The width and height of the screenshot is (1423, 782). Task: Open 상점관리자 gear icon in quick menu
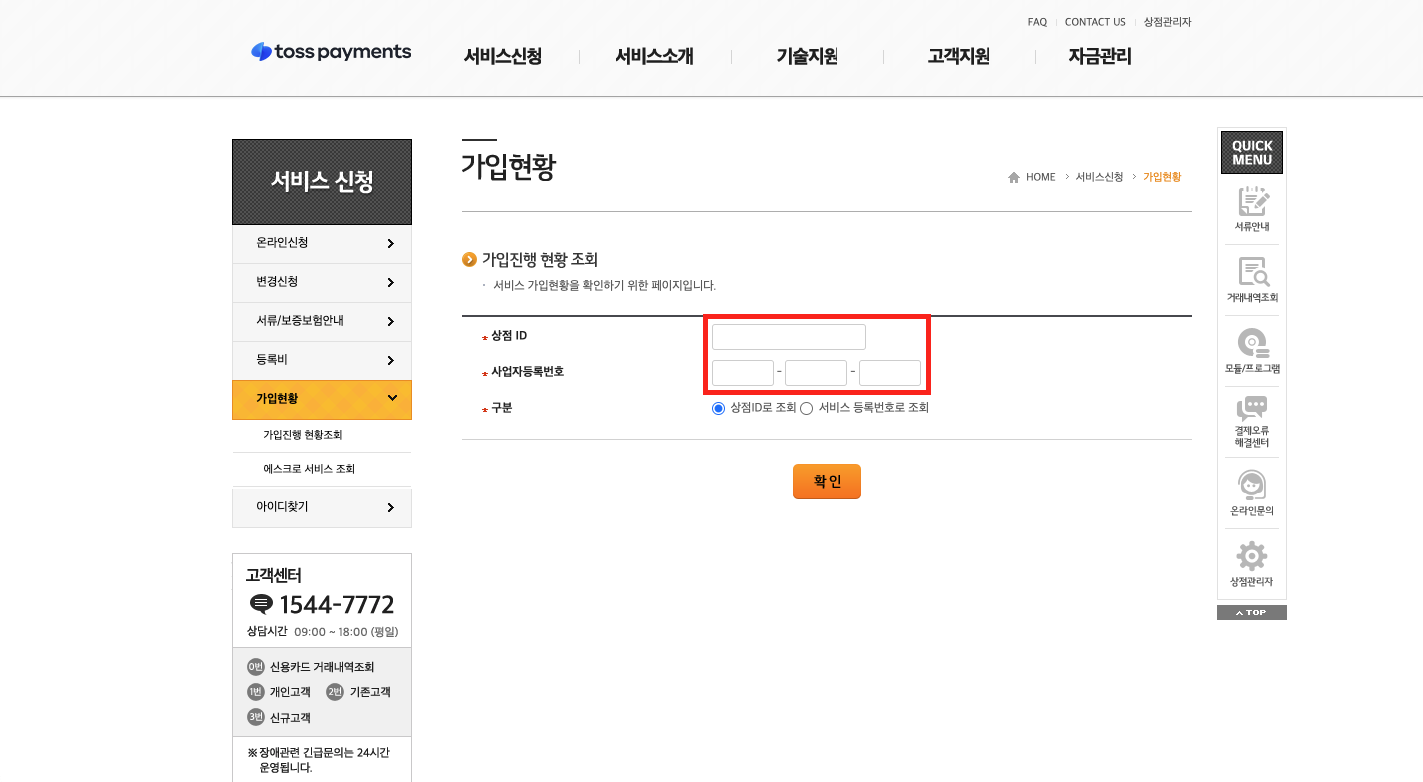(x=1252, y=556)
